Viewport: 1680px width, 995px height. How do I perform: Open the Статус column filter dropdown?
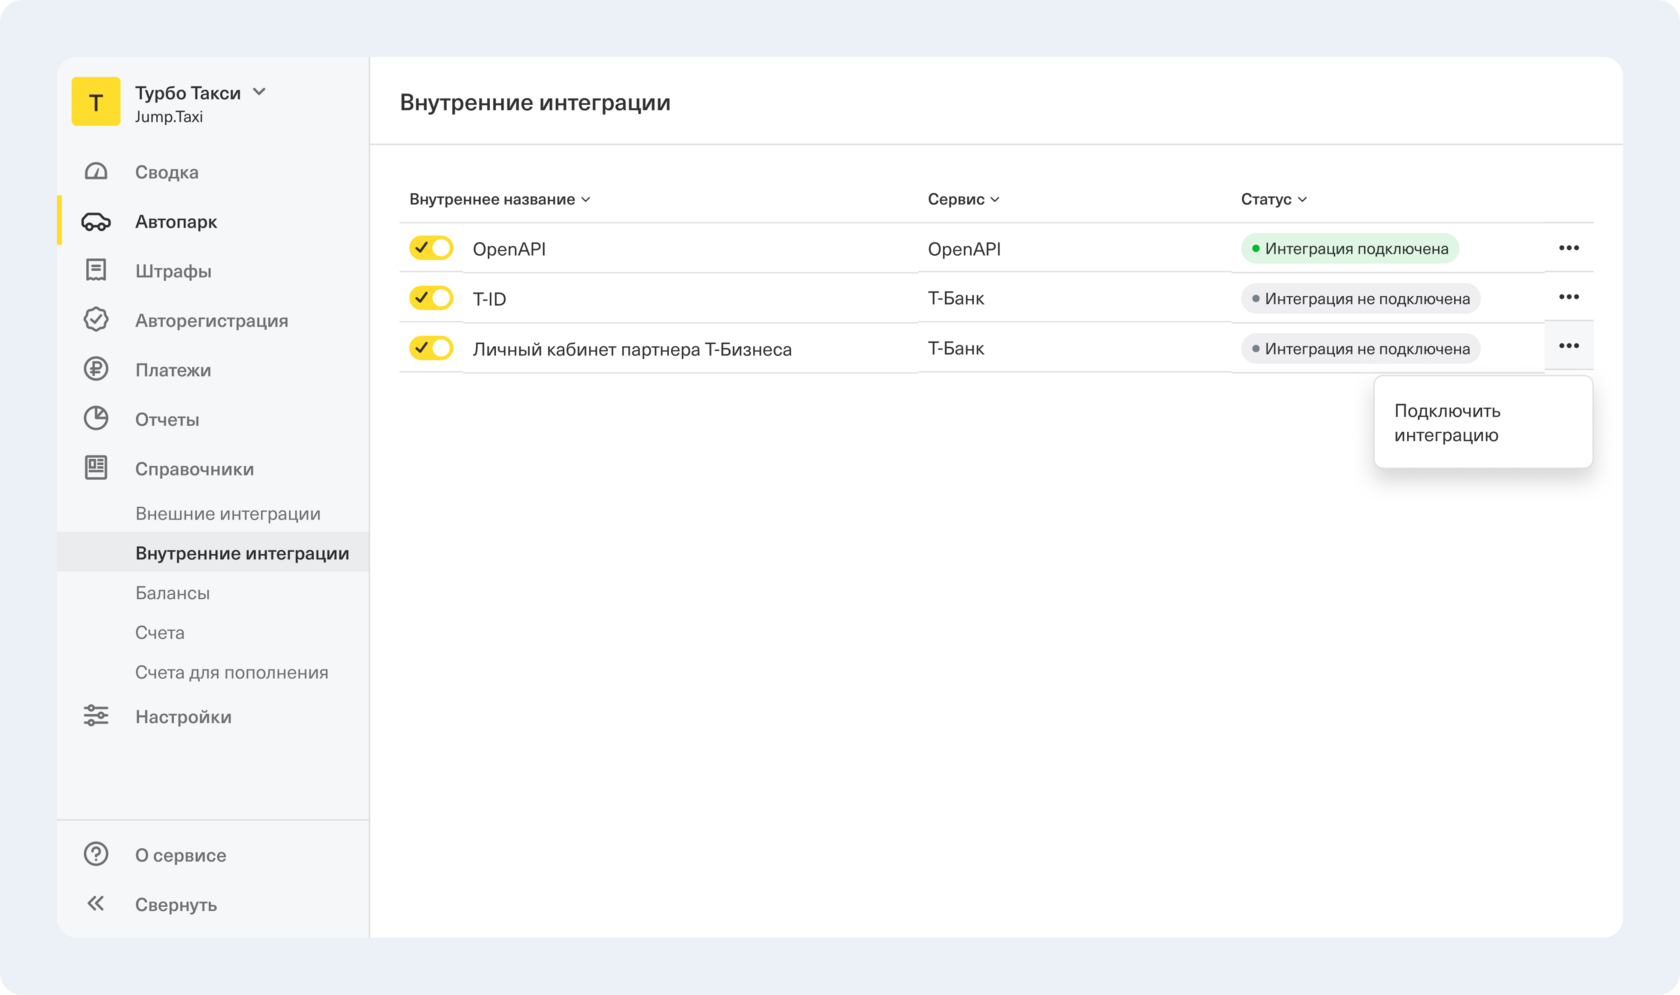point(1273,199)
